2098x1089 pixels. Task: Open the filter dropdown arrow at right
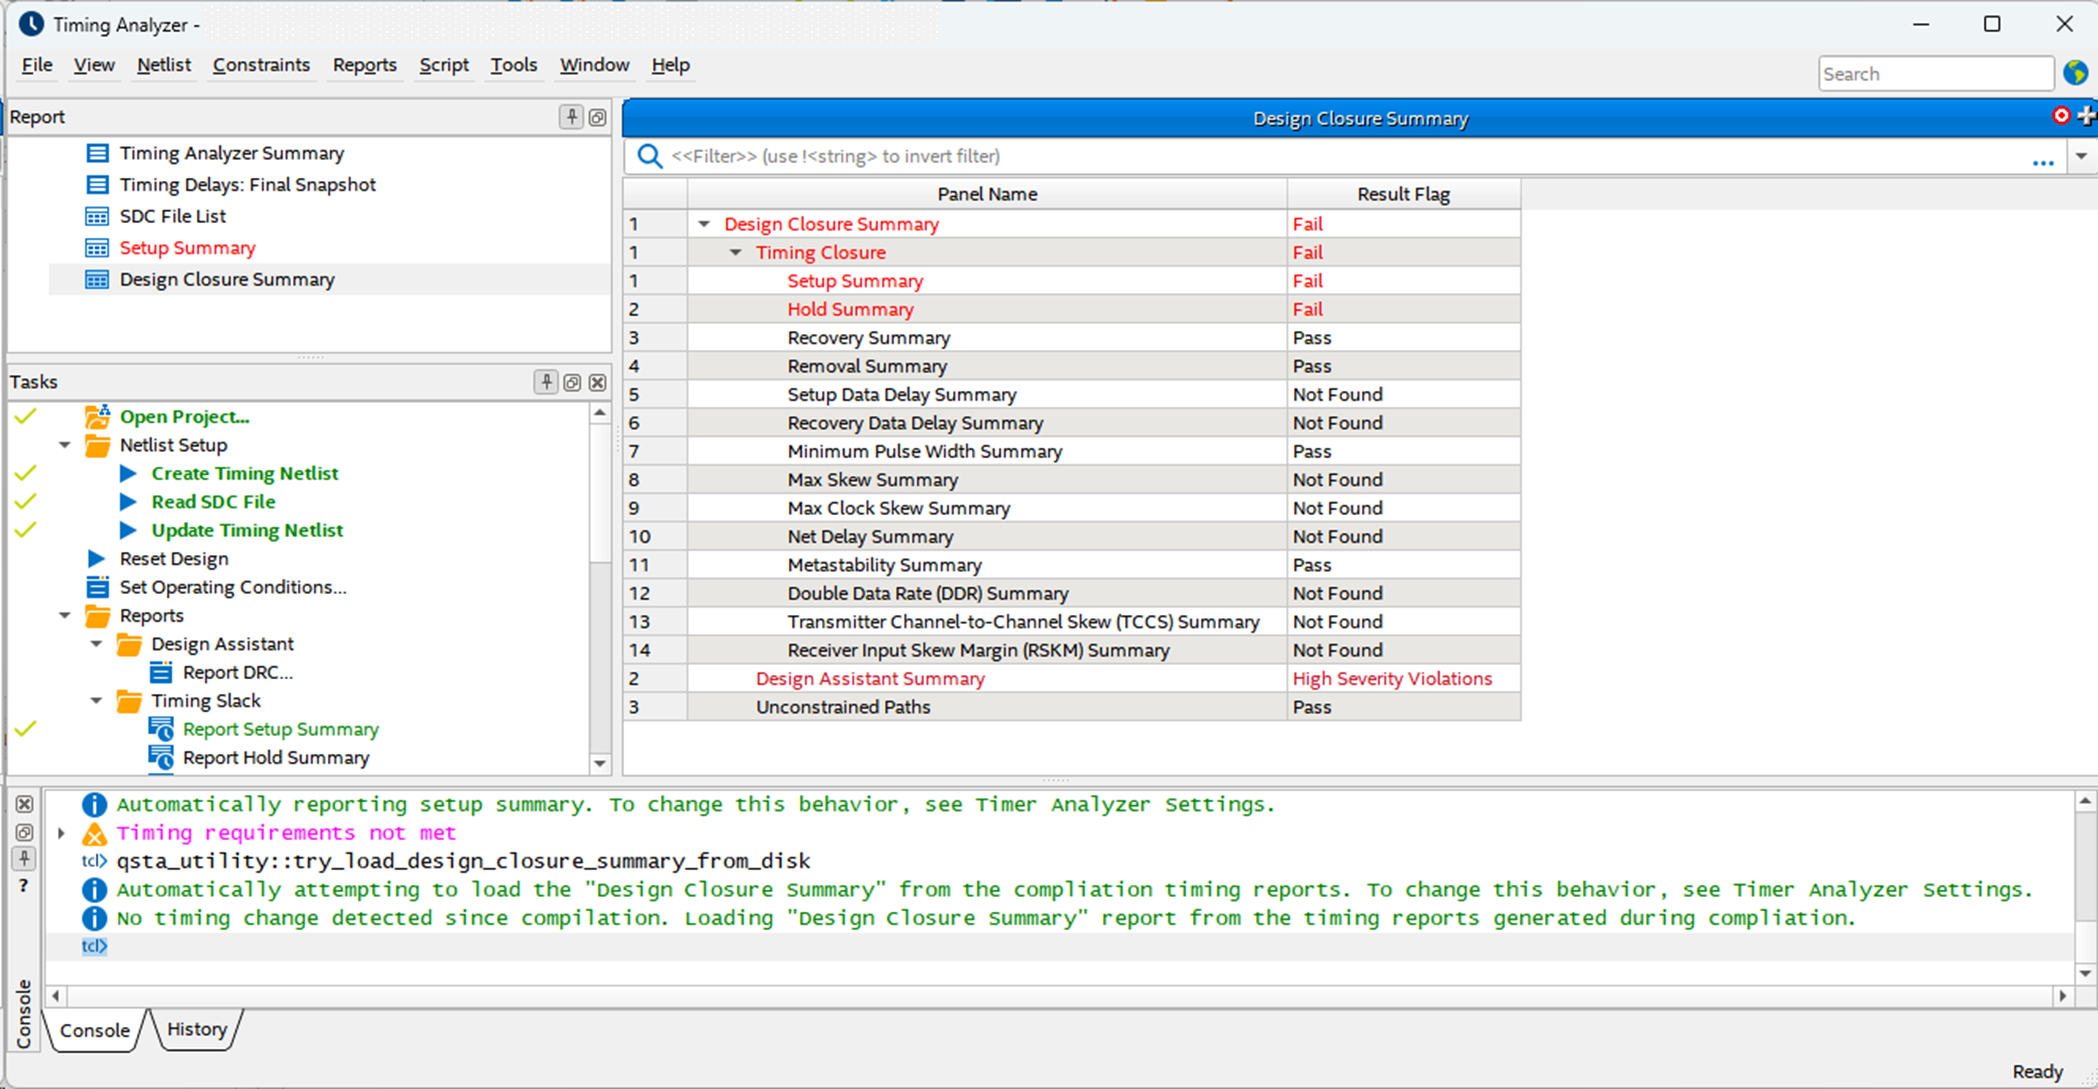click(2081, 156)
